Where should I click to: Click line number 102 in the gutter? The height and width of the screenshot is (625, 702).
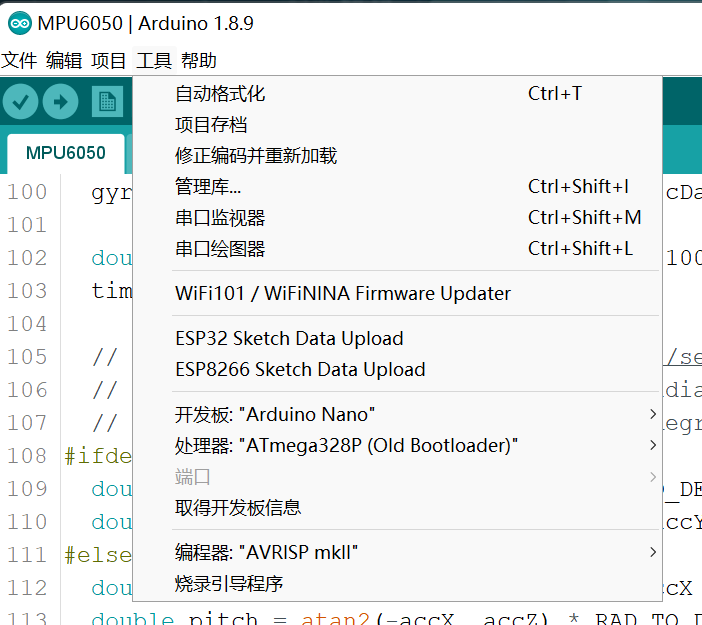click(x=27, y=258)
